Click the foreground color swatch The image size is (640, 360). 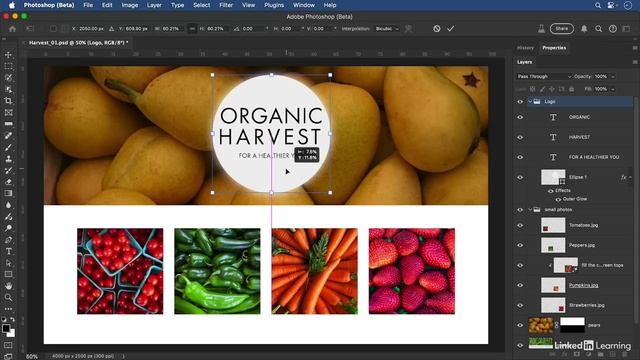coord(6,328)
